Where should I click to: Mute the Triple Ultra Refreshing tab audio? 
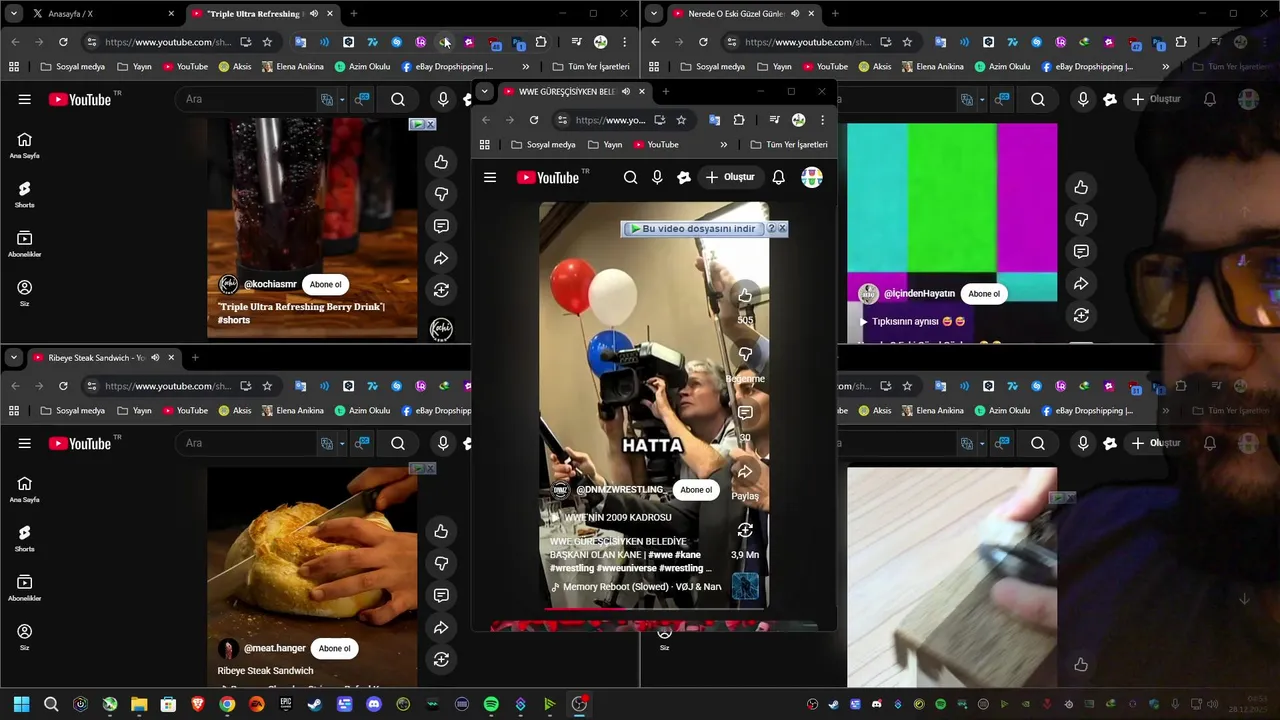[x=314, y=14]
